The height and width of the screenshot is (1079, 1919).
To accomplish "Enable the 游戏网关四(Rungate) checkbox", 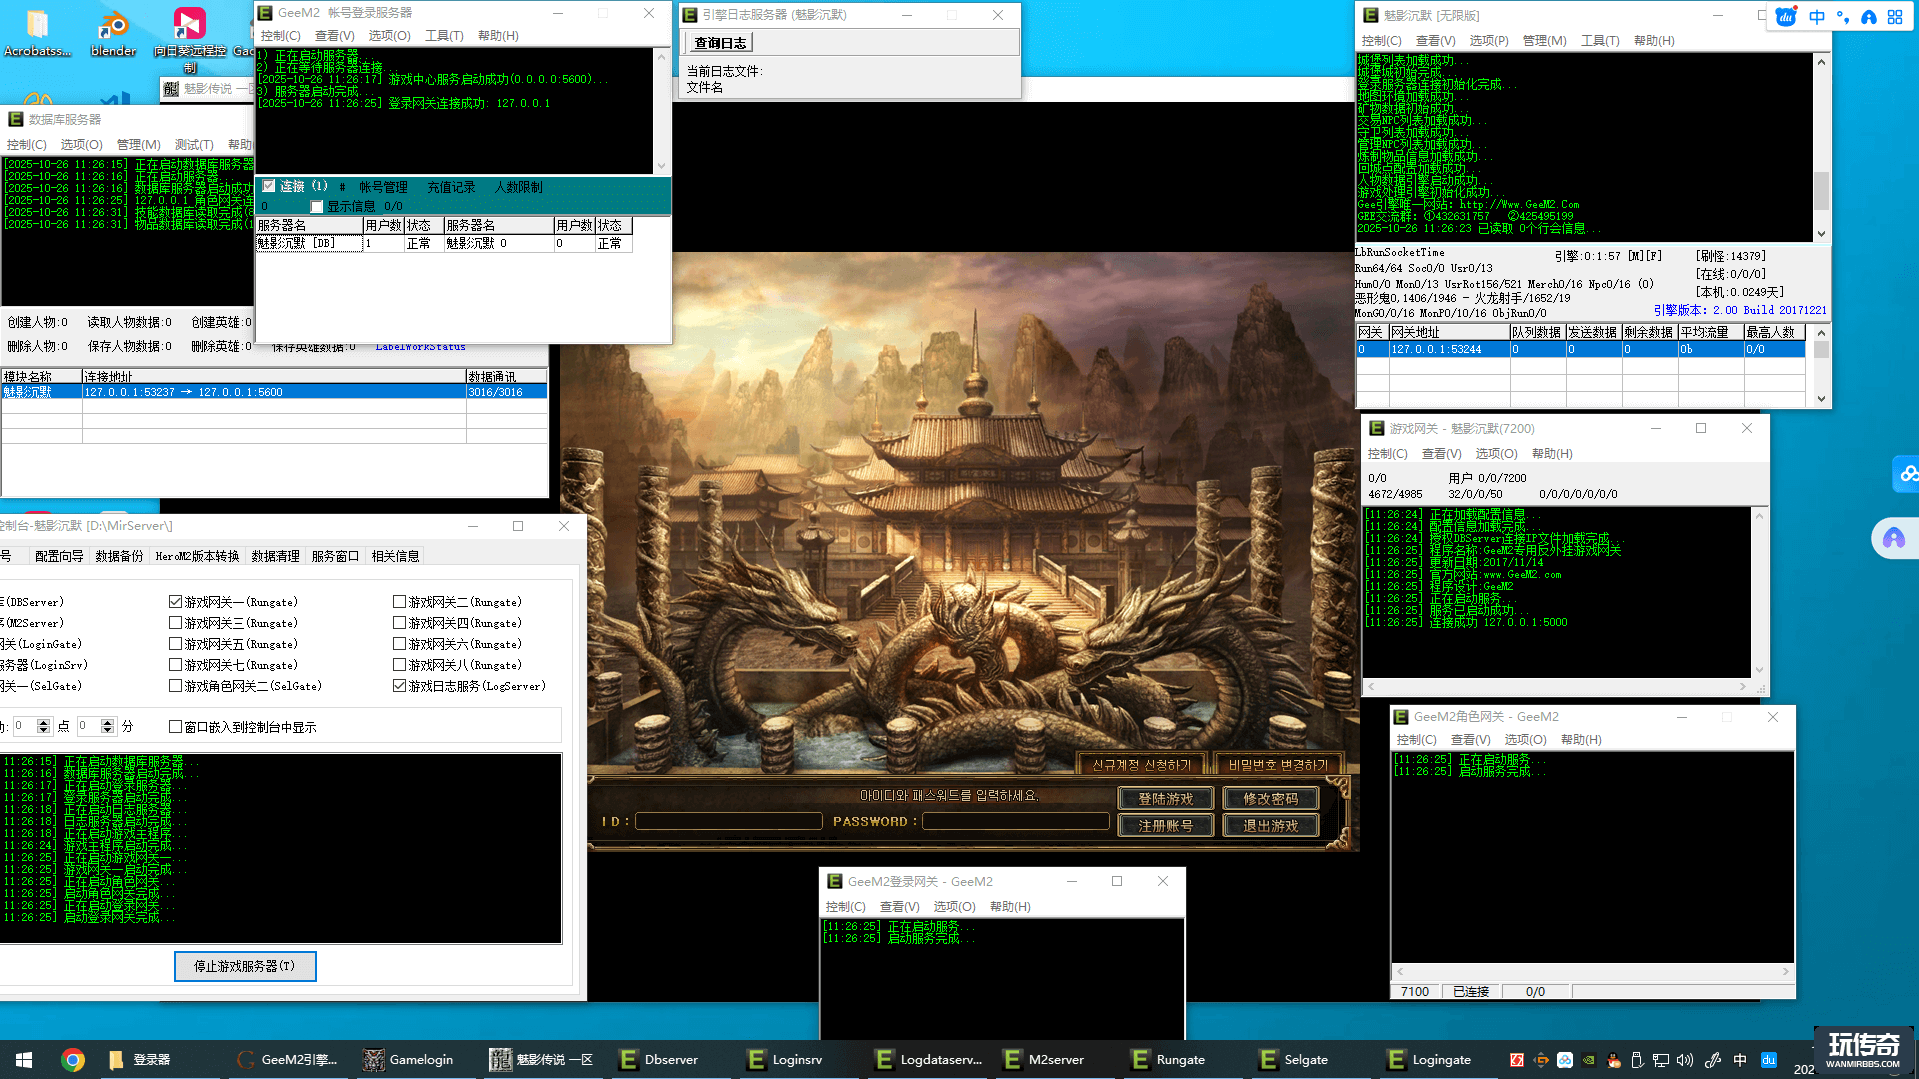I will [x=399, y=623].
